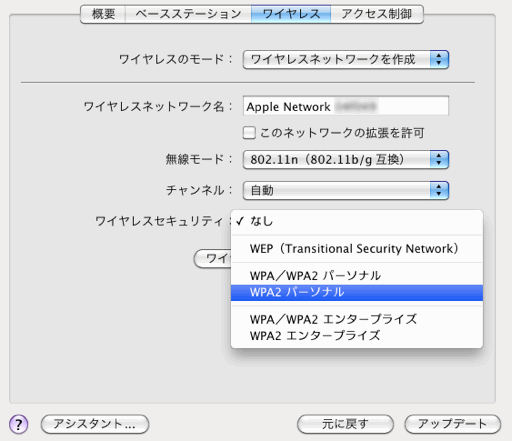Click the purple help question mark icon
Image resolution: width=512 pixels, height=441 pixels.
pos(19,424)
